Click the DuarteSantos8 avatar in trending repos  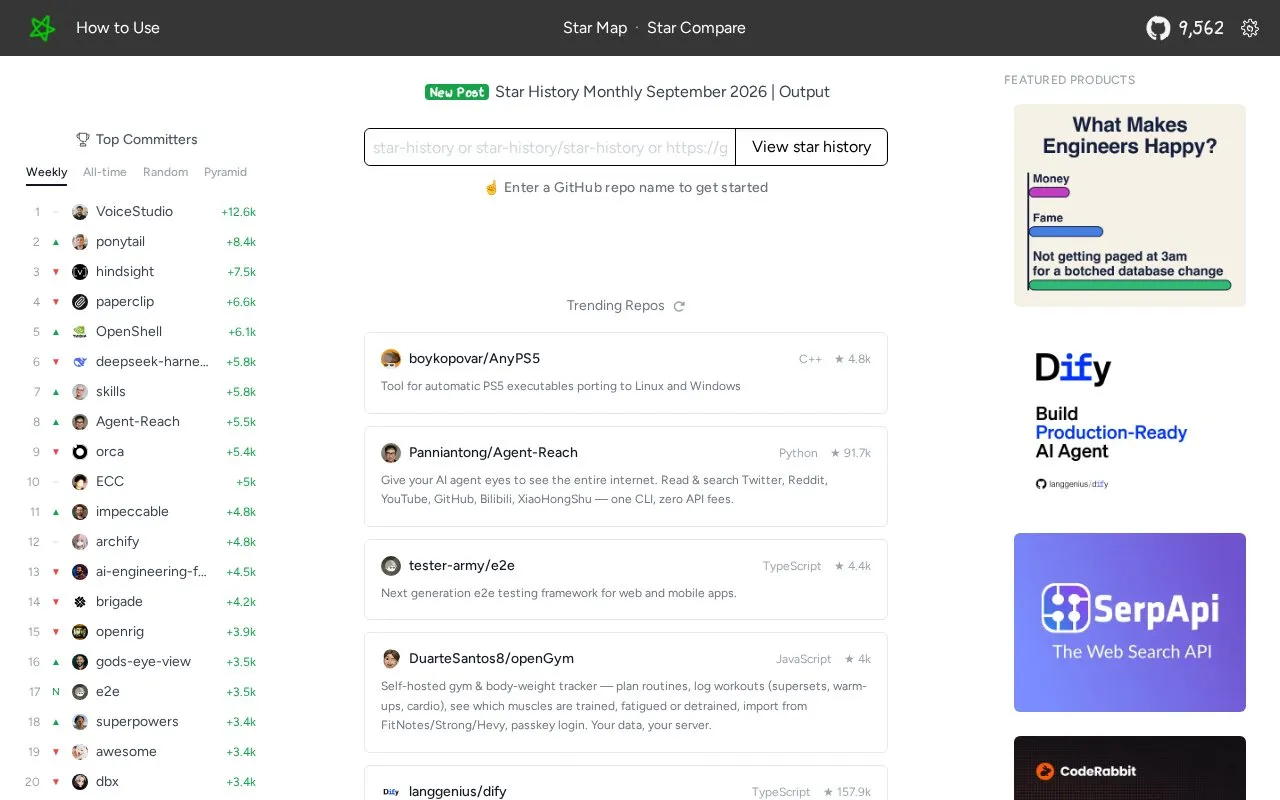tap(391, 659)
